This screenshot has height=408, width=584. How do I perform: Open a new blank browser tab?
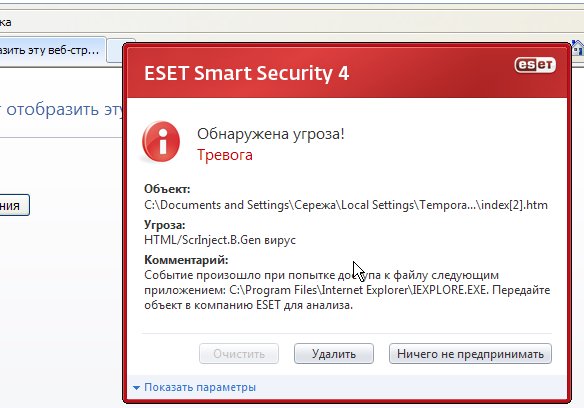(x=115, y=51)
